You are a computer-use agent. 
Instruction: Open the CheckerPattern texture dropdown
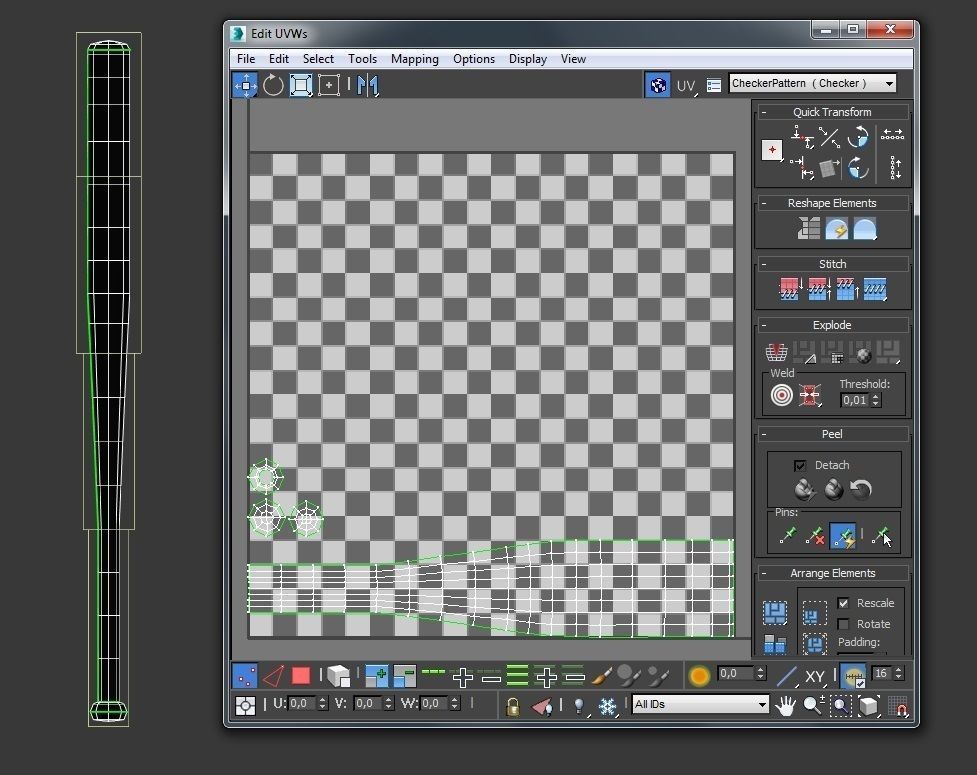[813, 83]
